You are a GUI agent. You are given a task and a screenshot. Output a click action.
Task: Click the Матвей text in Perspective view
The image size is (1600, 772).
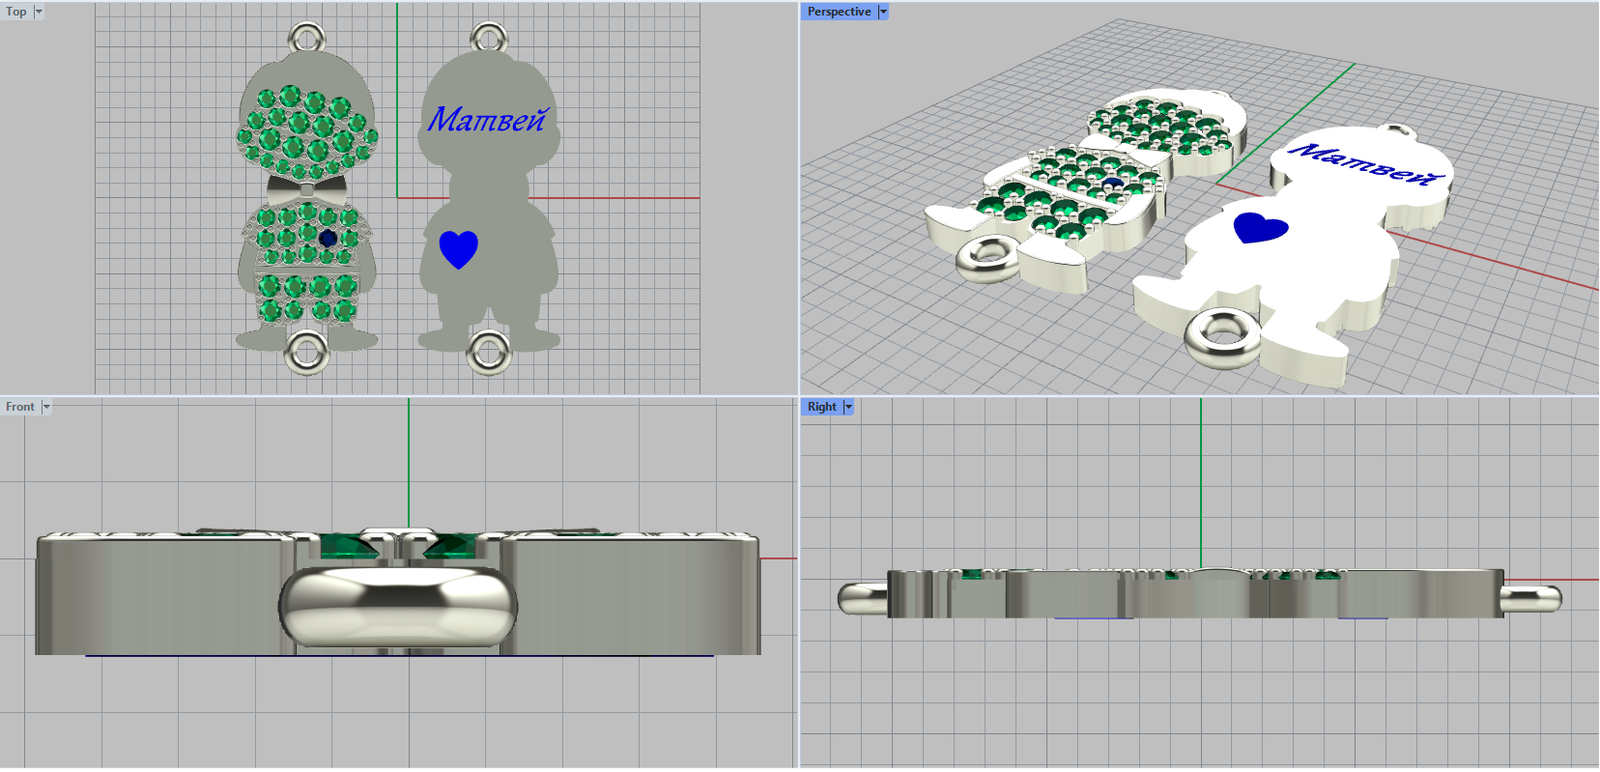1367,165
